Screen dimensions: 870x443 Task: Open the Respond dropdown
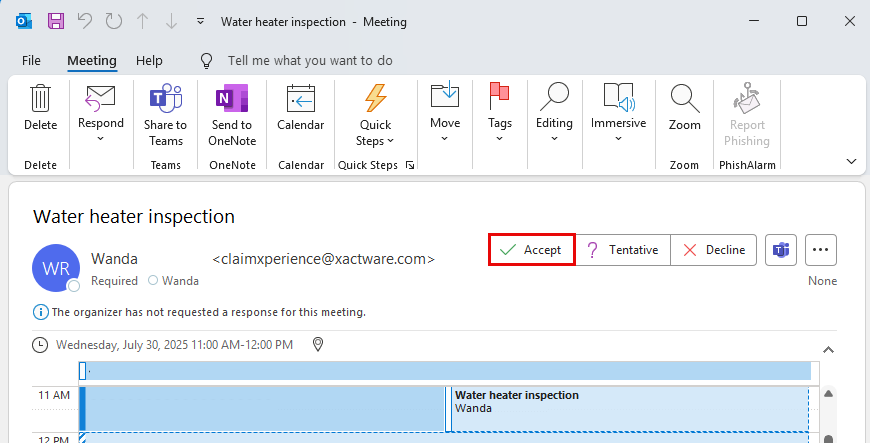click(x=100, y=114)
